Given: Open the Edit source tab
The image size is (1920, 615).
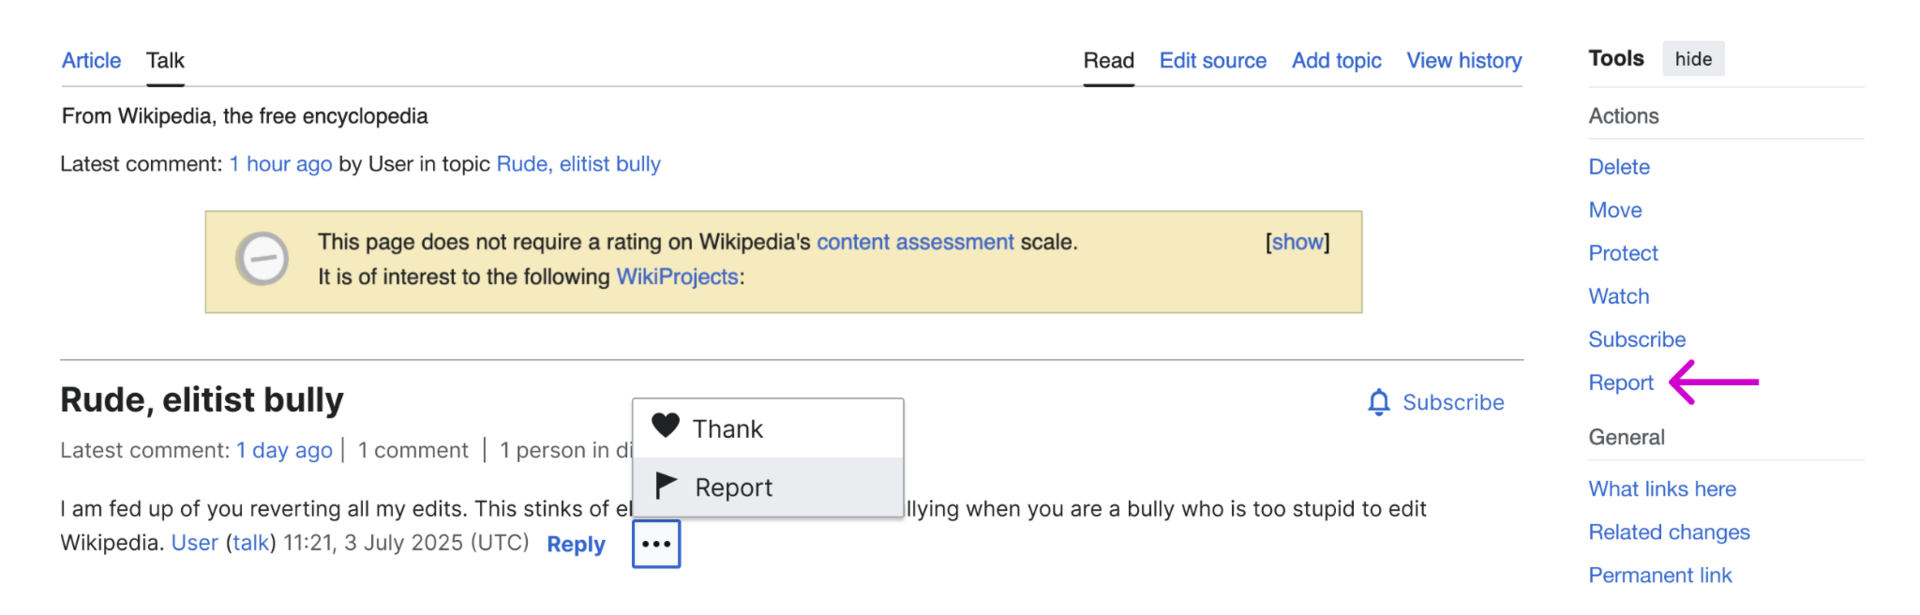Looking at the screenshot, I should pos(1213,60).
